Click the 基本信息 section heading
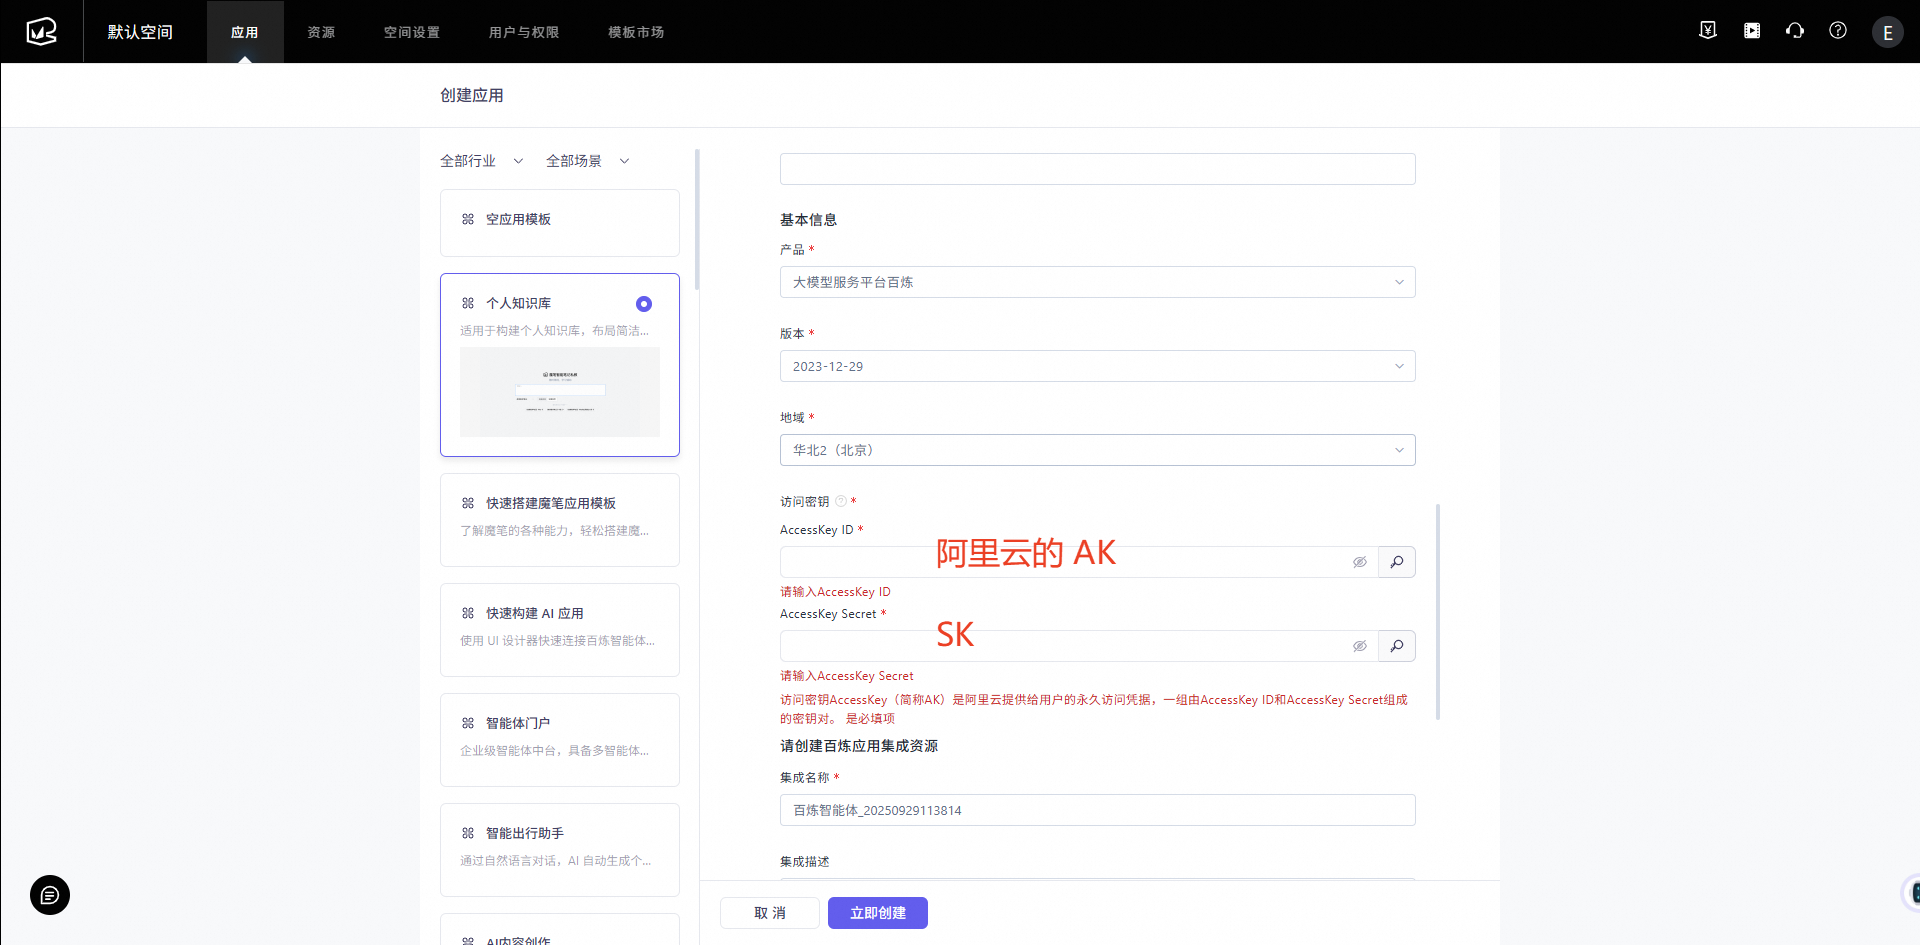 (x=808, y=220)
